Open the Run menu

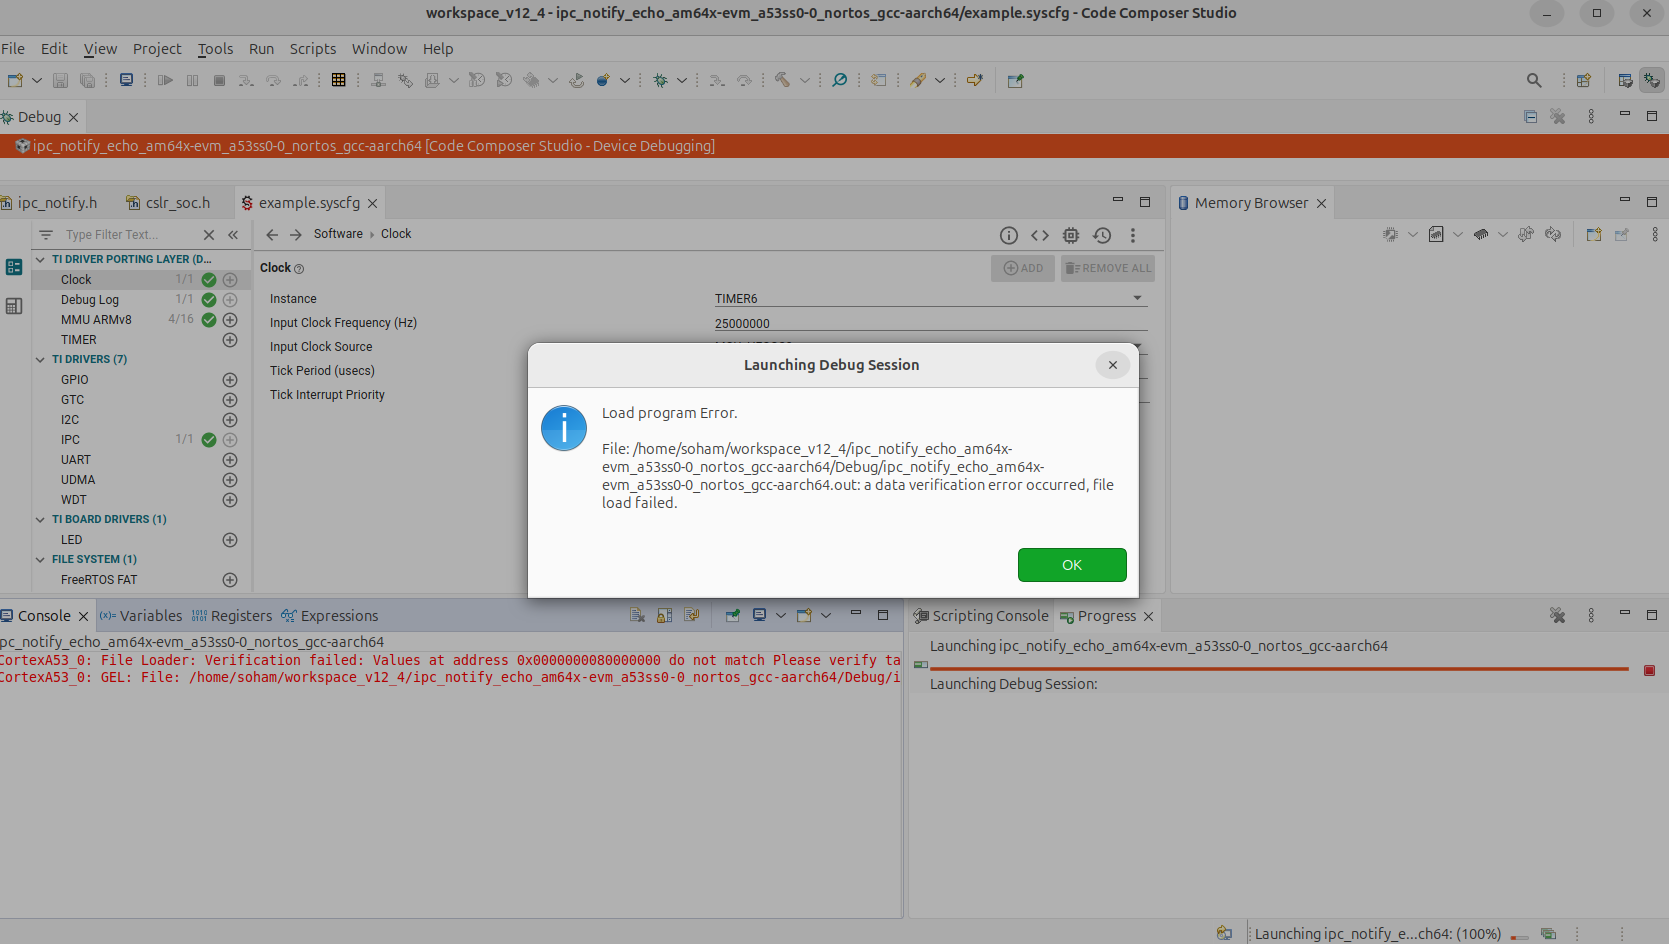[x=261, y=49]
